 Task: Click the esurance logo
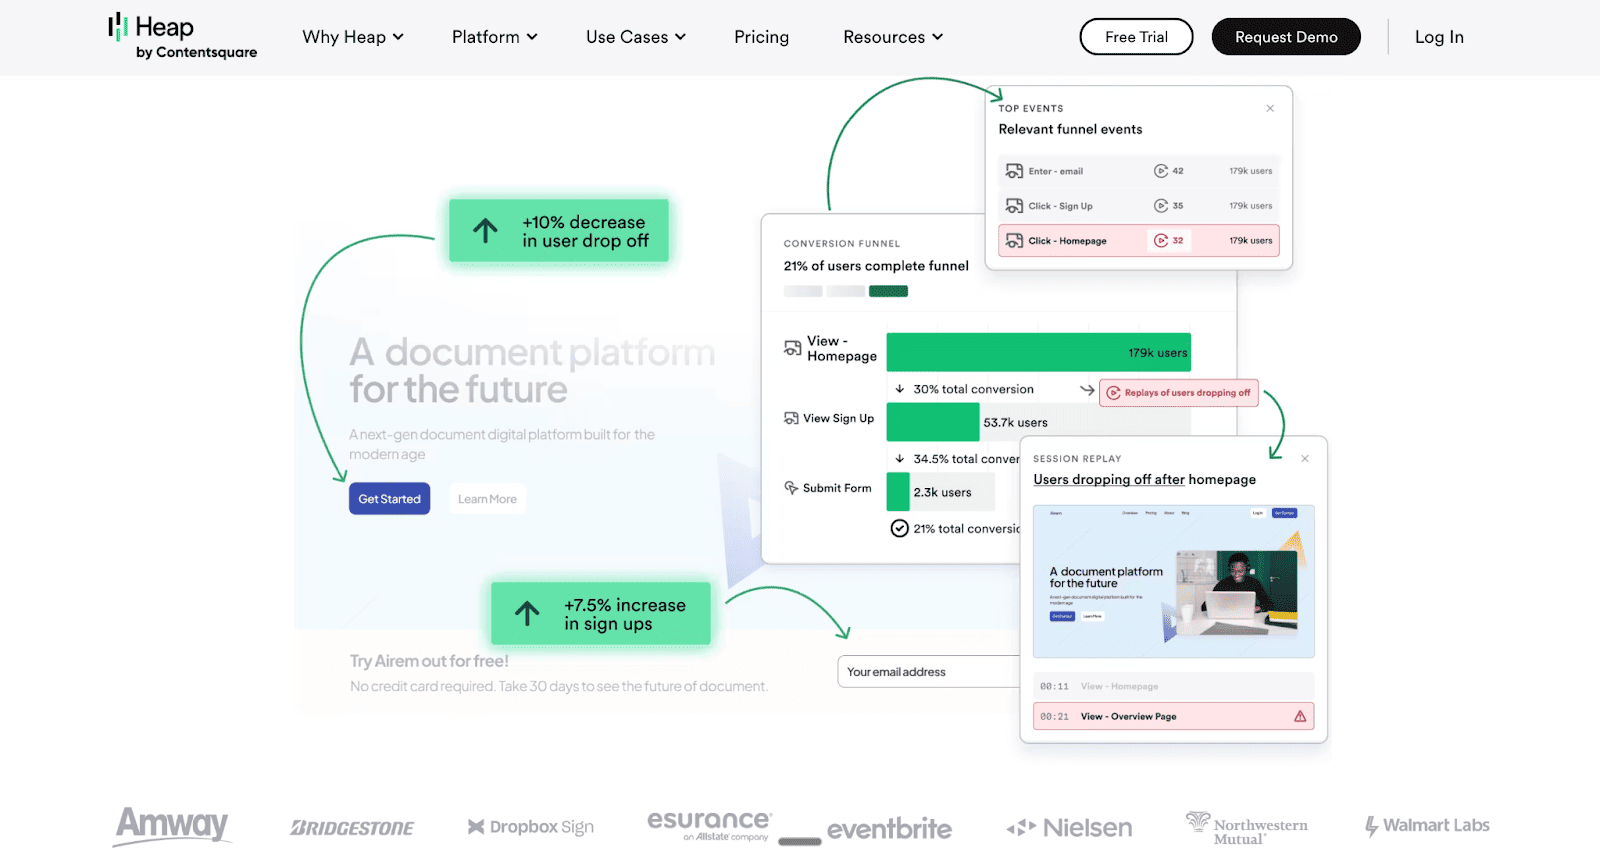[709, 825]
